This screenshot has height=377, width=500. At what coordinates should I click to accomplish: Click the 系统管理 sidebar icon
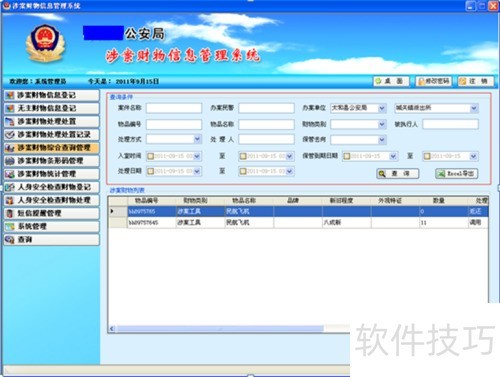click(10, 227)
